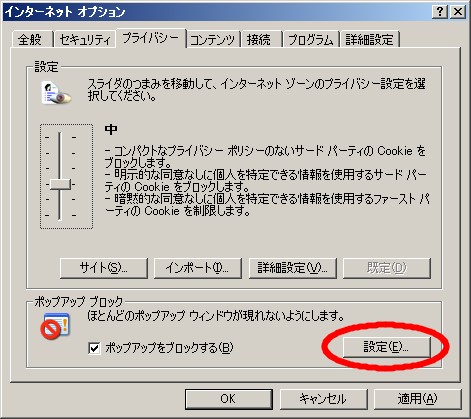Toggle ポップアップをブロックする checkbox
The image size is (471, 419).
(x=94, y=348)
